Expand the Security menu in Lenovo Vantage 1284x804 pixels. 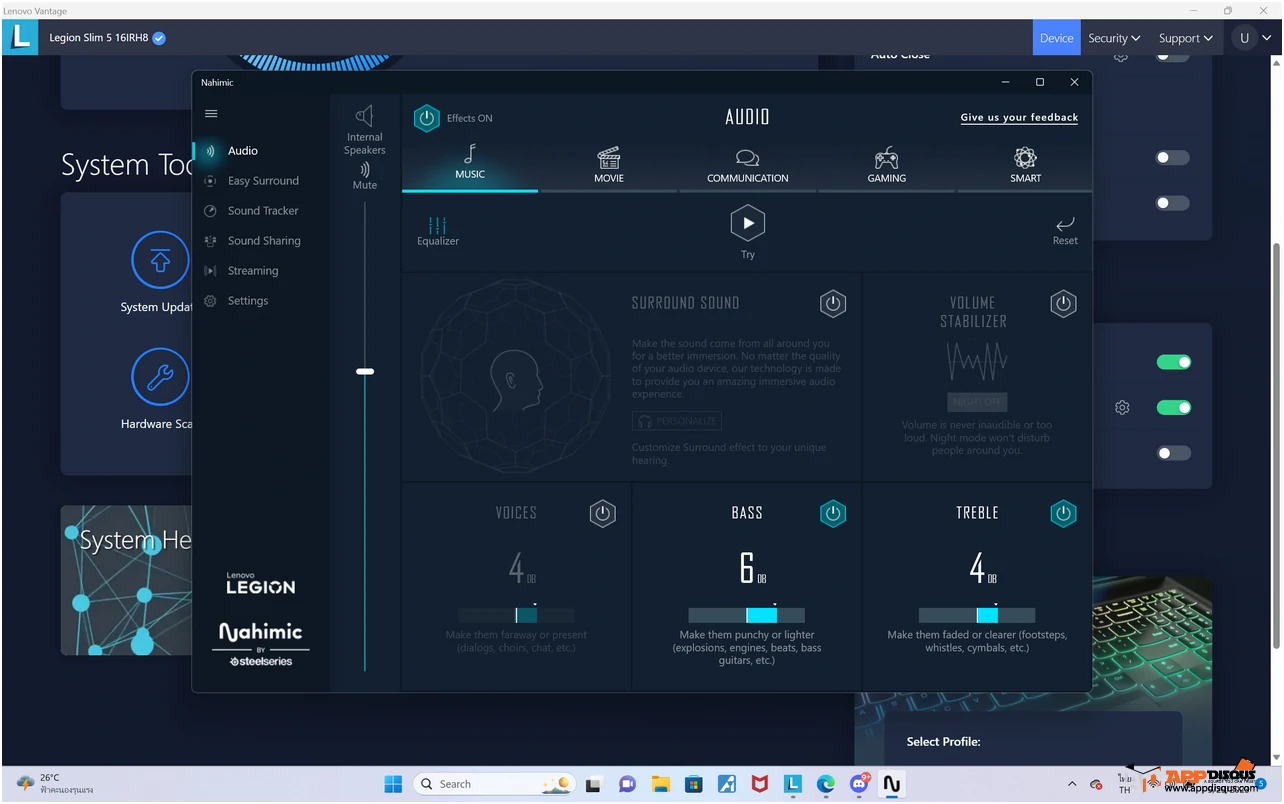(x=1114, y=38)
